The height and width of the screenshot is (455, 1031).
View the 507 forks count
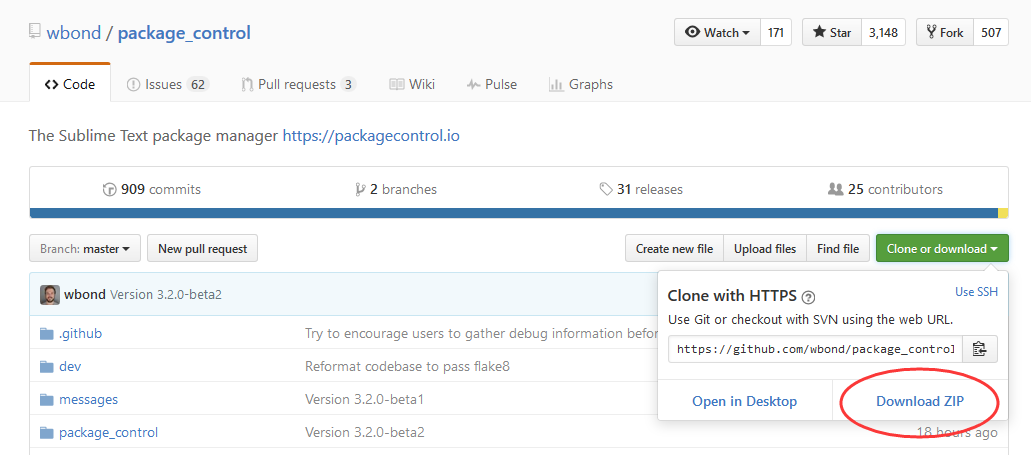coord(991,32)
